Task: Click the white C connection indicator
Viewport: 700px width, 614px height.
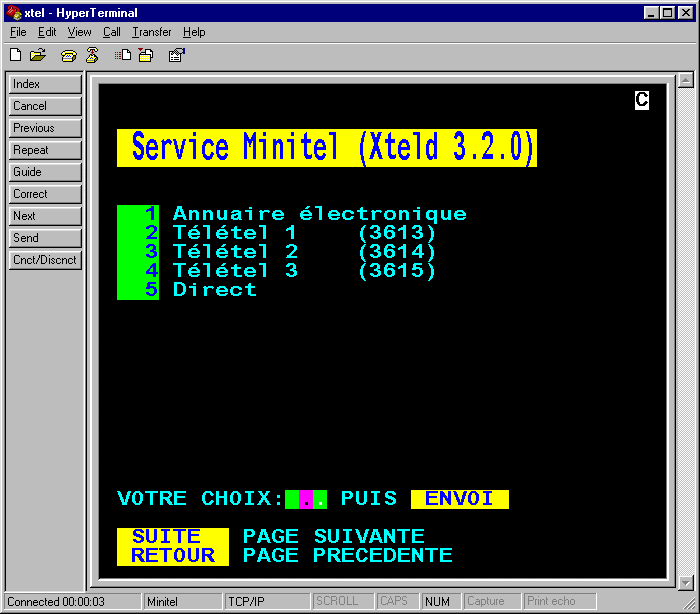Action: (642, 100)
